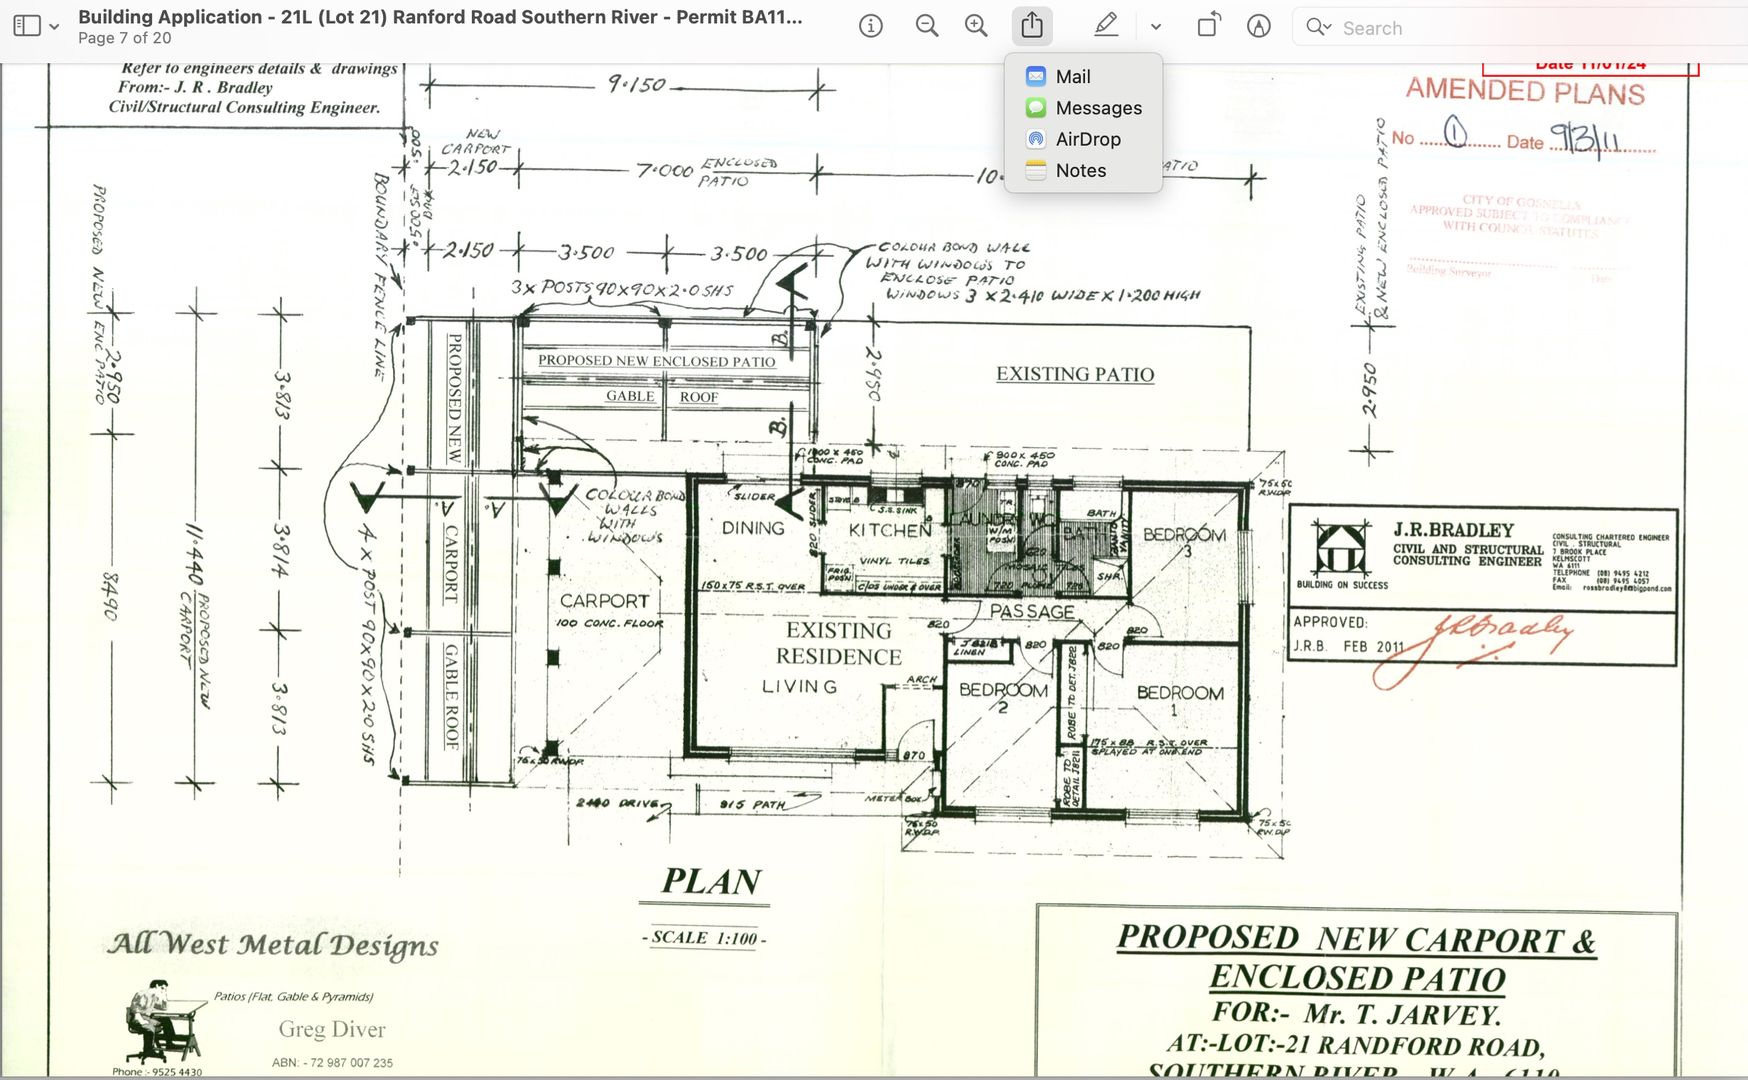Send the document with AirDrop
The height and width of the screenshot is (1080, 1748).
tap(1083, 139)
